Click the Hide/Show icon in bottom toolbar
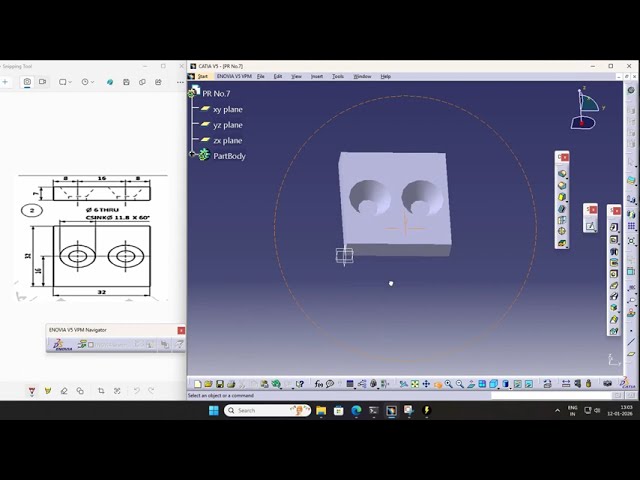 point(518,384)
